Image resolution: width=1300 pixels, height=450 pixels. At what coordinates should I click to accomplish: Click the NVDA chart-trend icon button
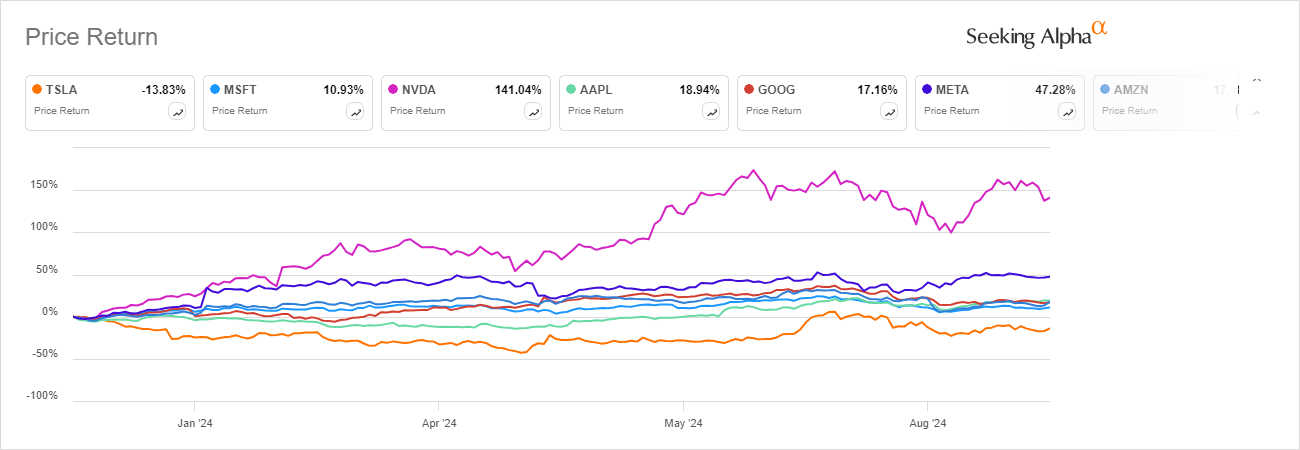(532, 112)
